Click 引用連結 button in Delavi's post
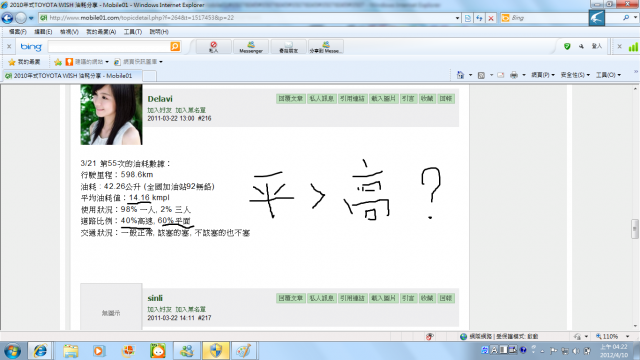640x360 pixels. pos(352,98)
